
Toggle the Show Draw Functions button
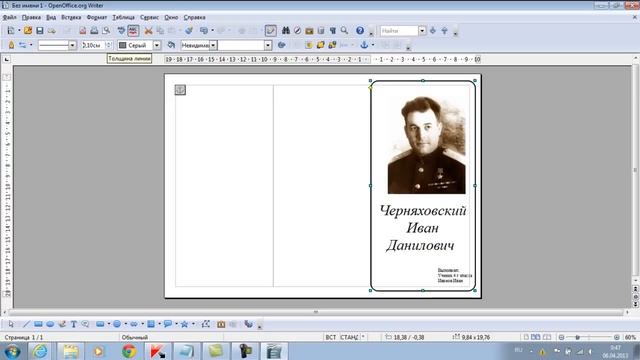[270, 31]
